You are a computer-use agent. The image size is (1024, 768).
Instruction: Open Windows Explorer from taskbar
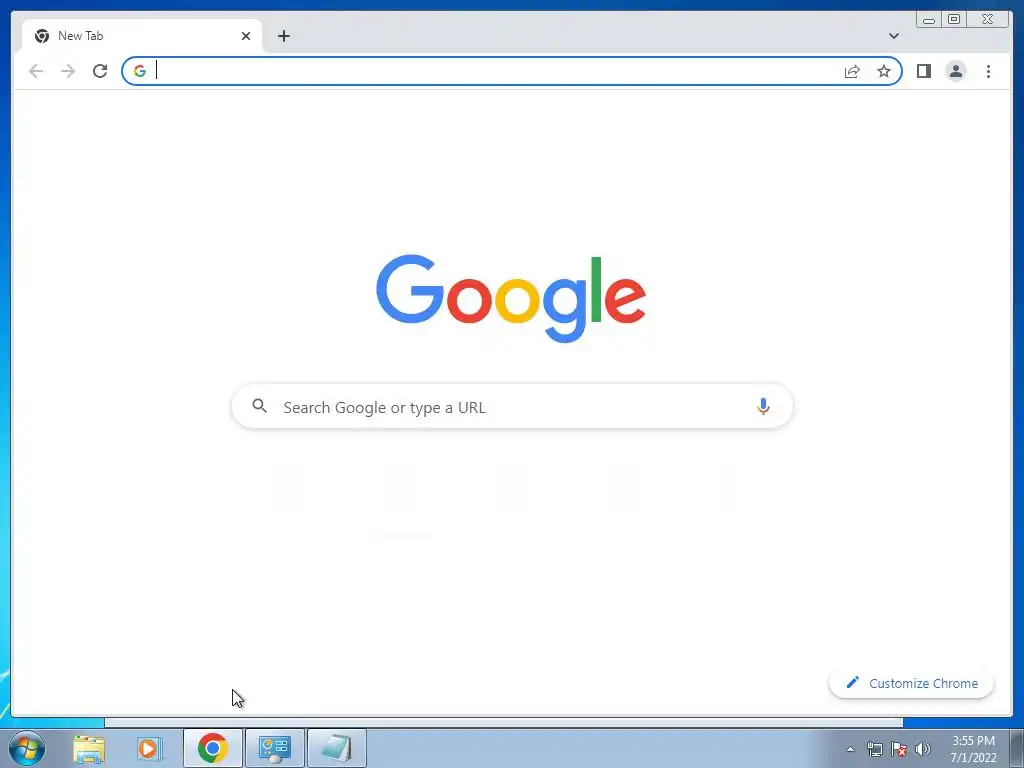[x=89, y=748]
